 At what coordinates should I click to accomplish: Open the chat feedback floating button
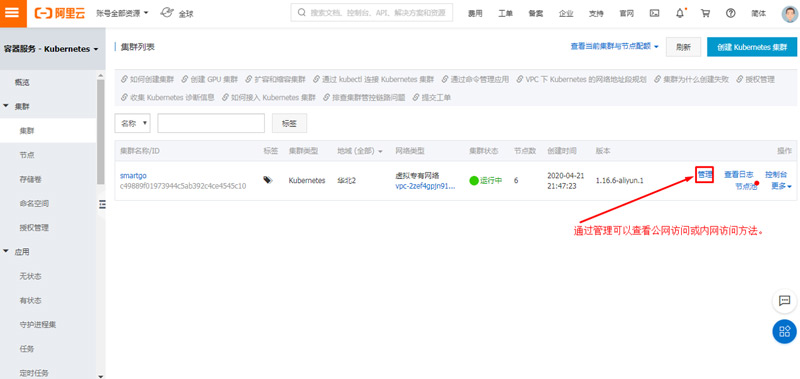(785, 301)
